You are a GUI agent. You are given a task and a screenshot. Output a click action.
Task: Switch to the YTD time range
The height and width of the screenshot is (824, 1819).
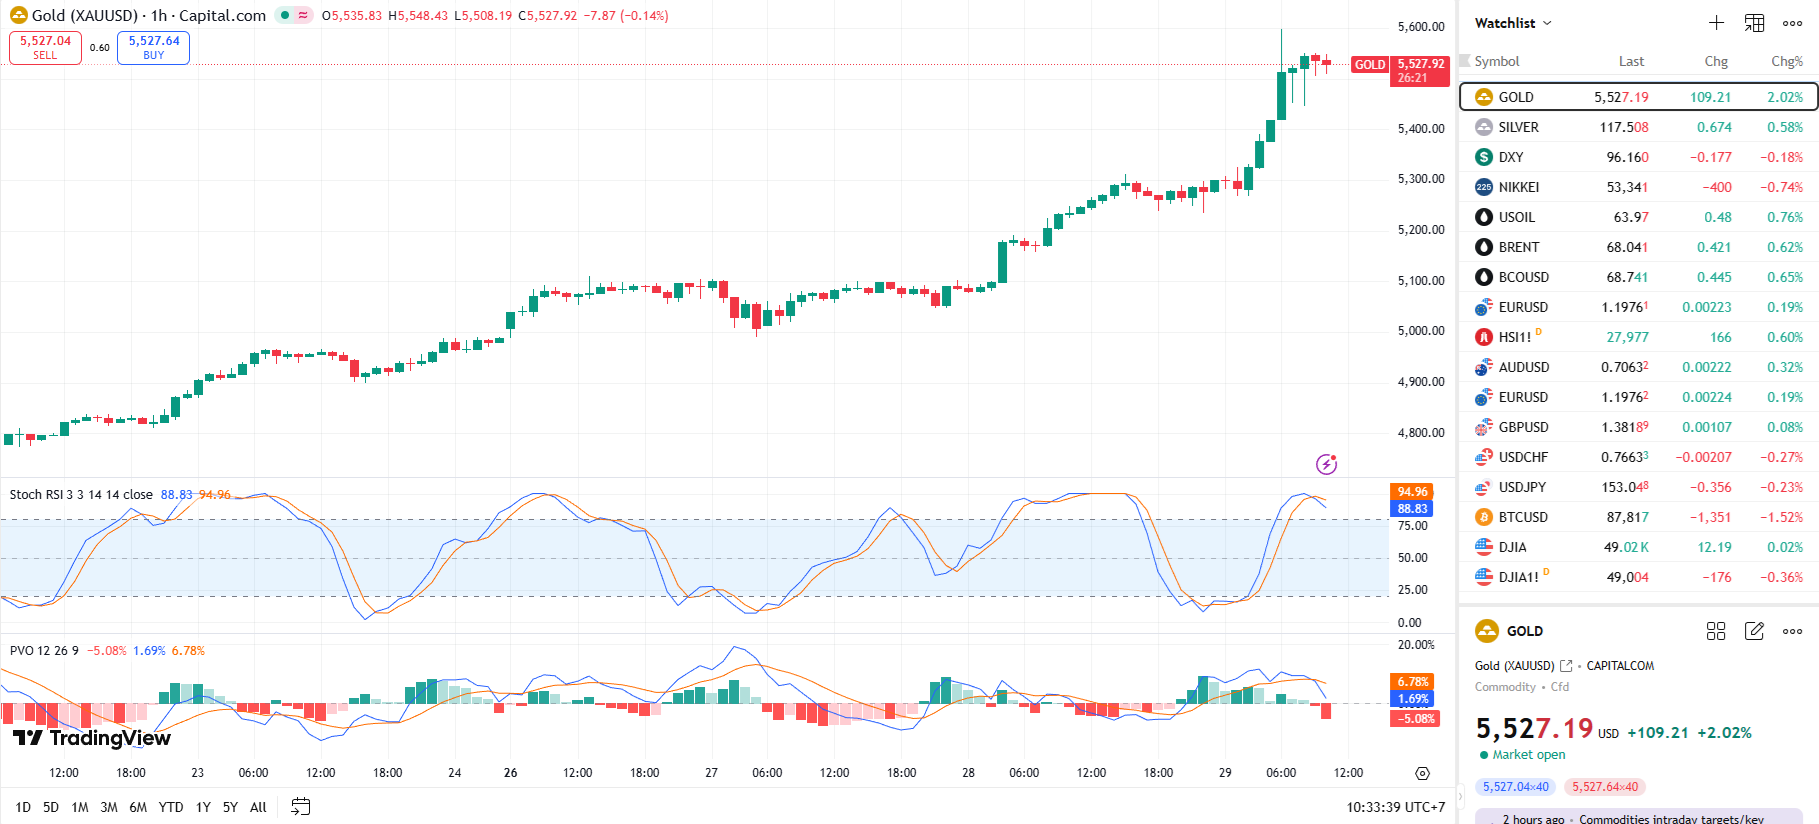[x=171, y=807]
